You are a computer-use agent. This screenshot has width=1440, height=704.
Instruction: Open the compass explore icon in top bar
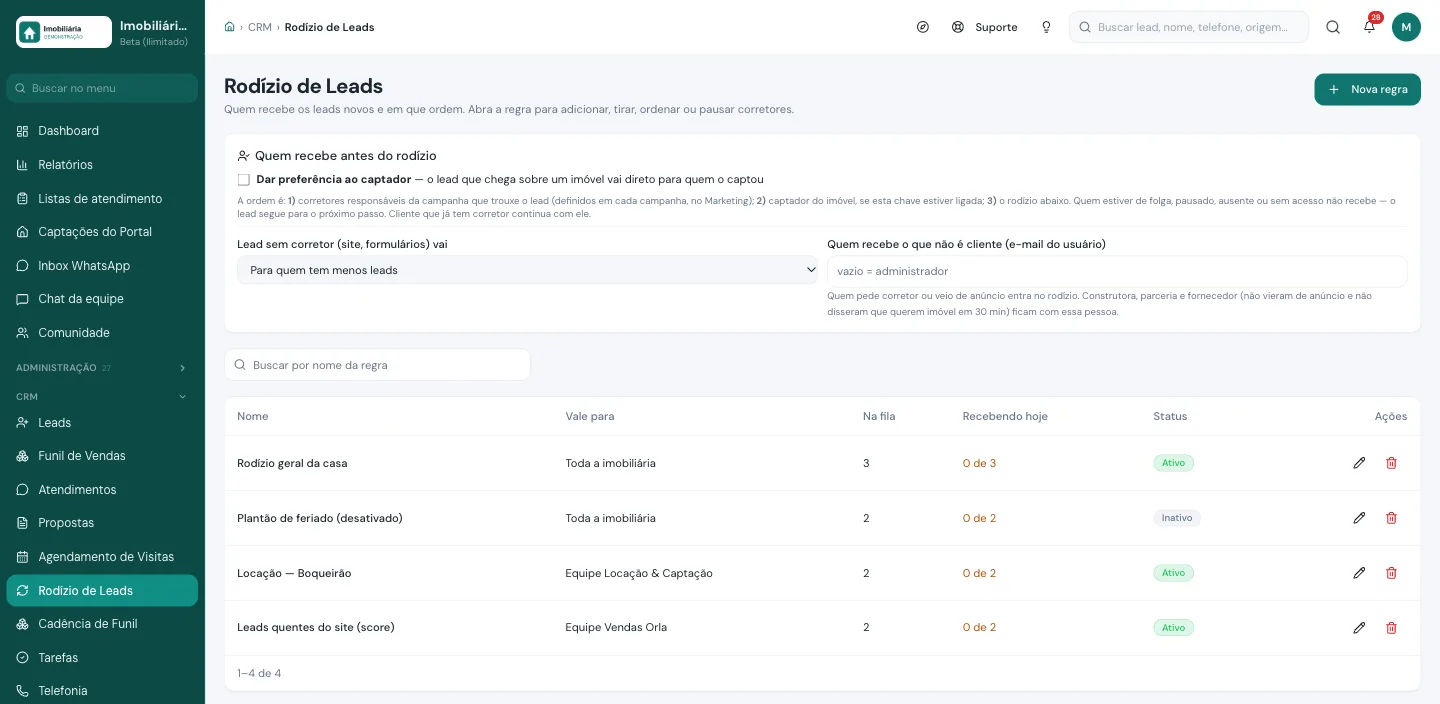[923, 27]
